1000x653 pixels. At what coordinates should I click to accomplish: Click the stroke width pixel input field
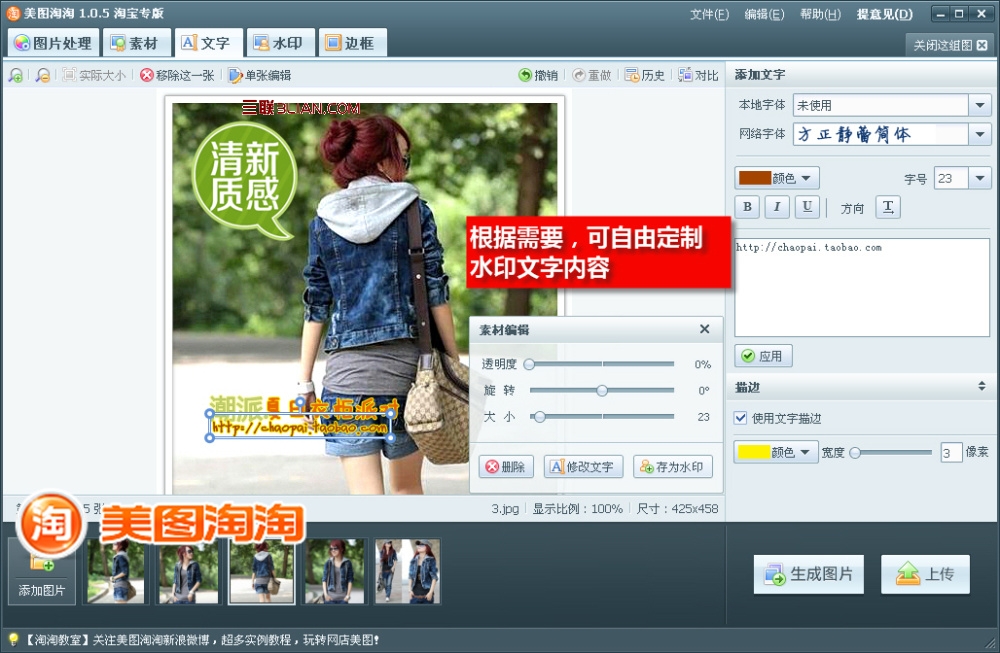(951, 453)
